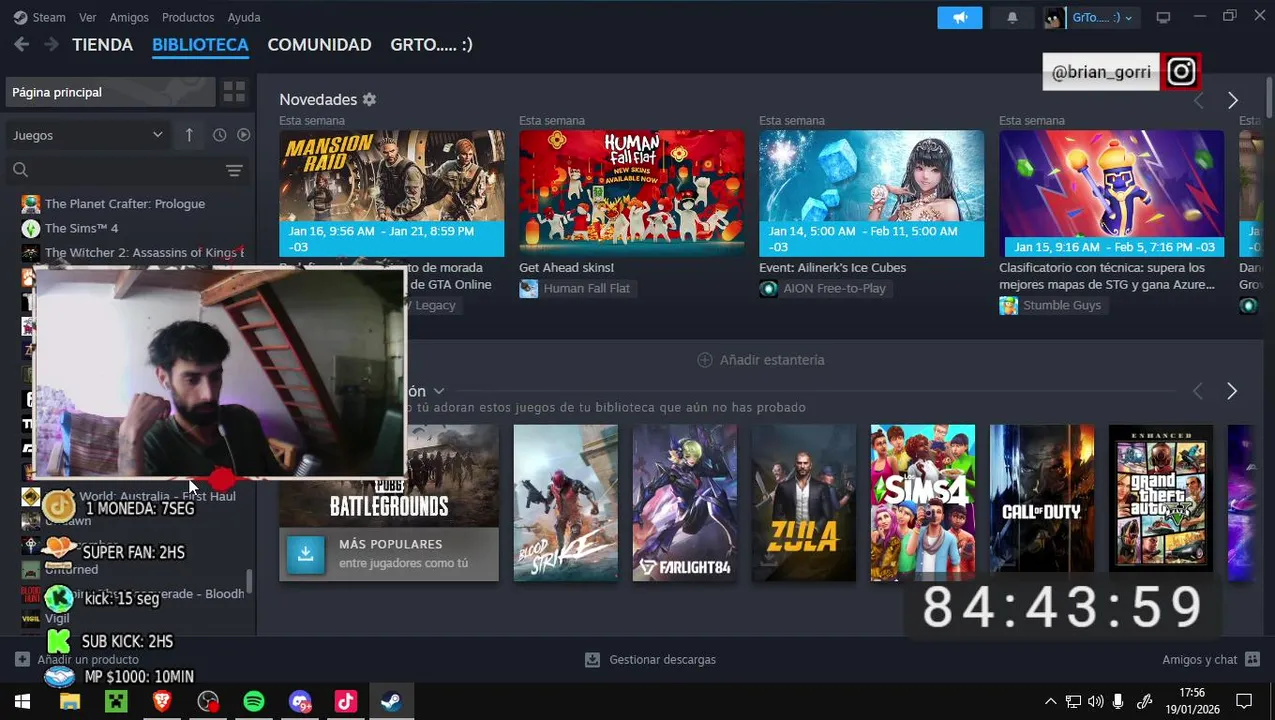The image size is (1275, 720).
Task: Click the microphone icon in system tray
Action: point(1118,702)
